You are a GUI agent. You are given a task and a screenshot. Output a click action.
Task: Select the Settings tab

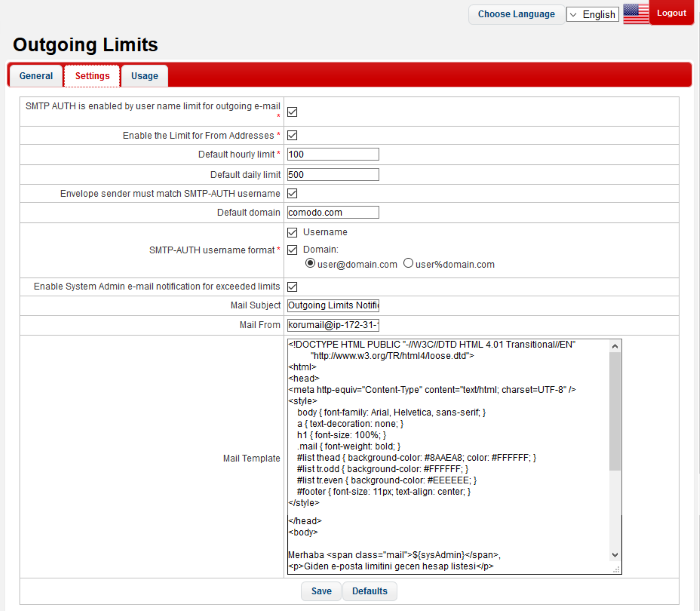92,76
